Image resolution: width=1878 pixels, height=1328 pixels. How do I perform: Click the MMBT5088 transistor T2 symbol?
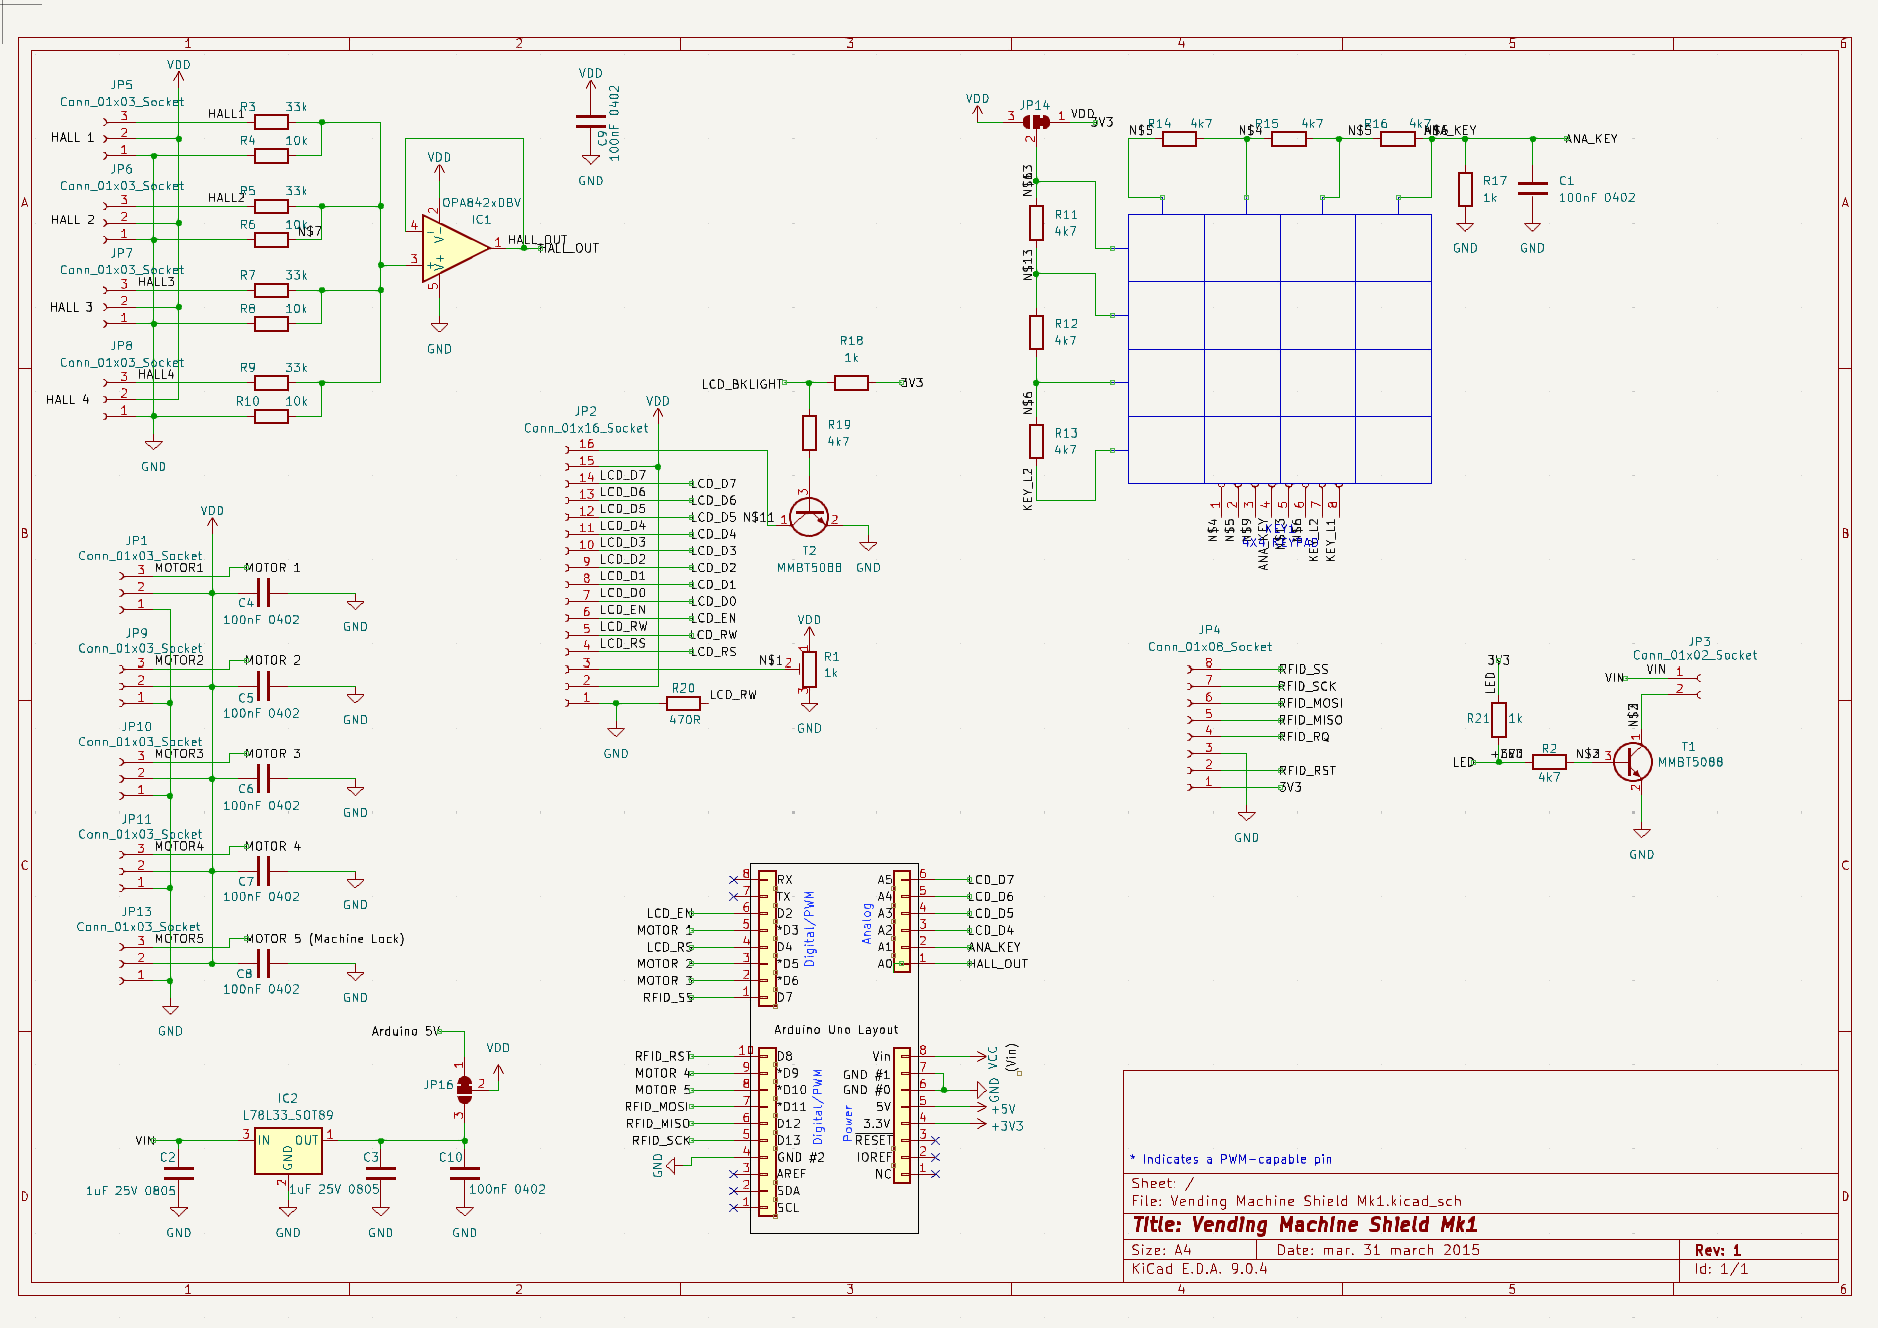coord(810,517)
